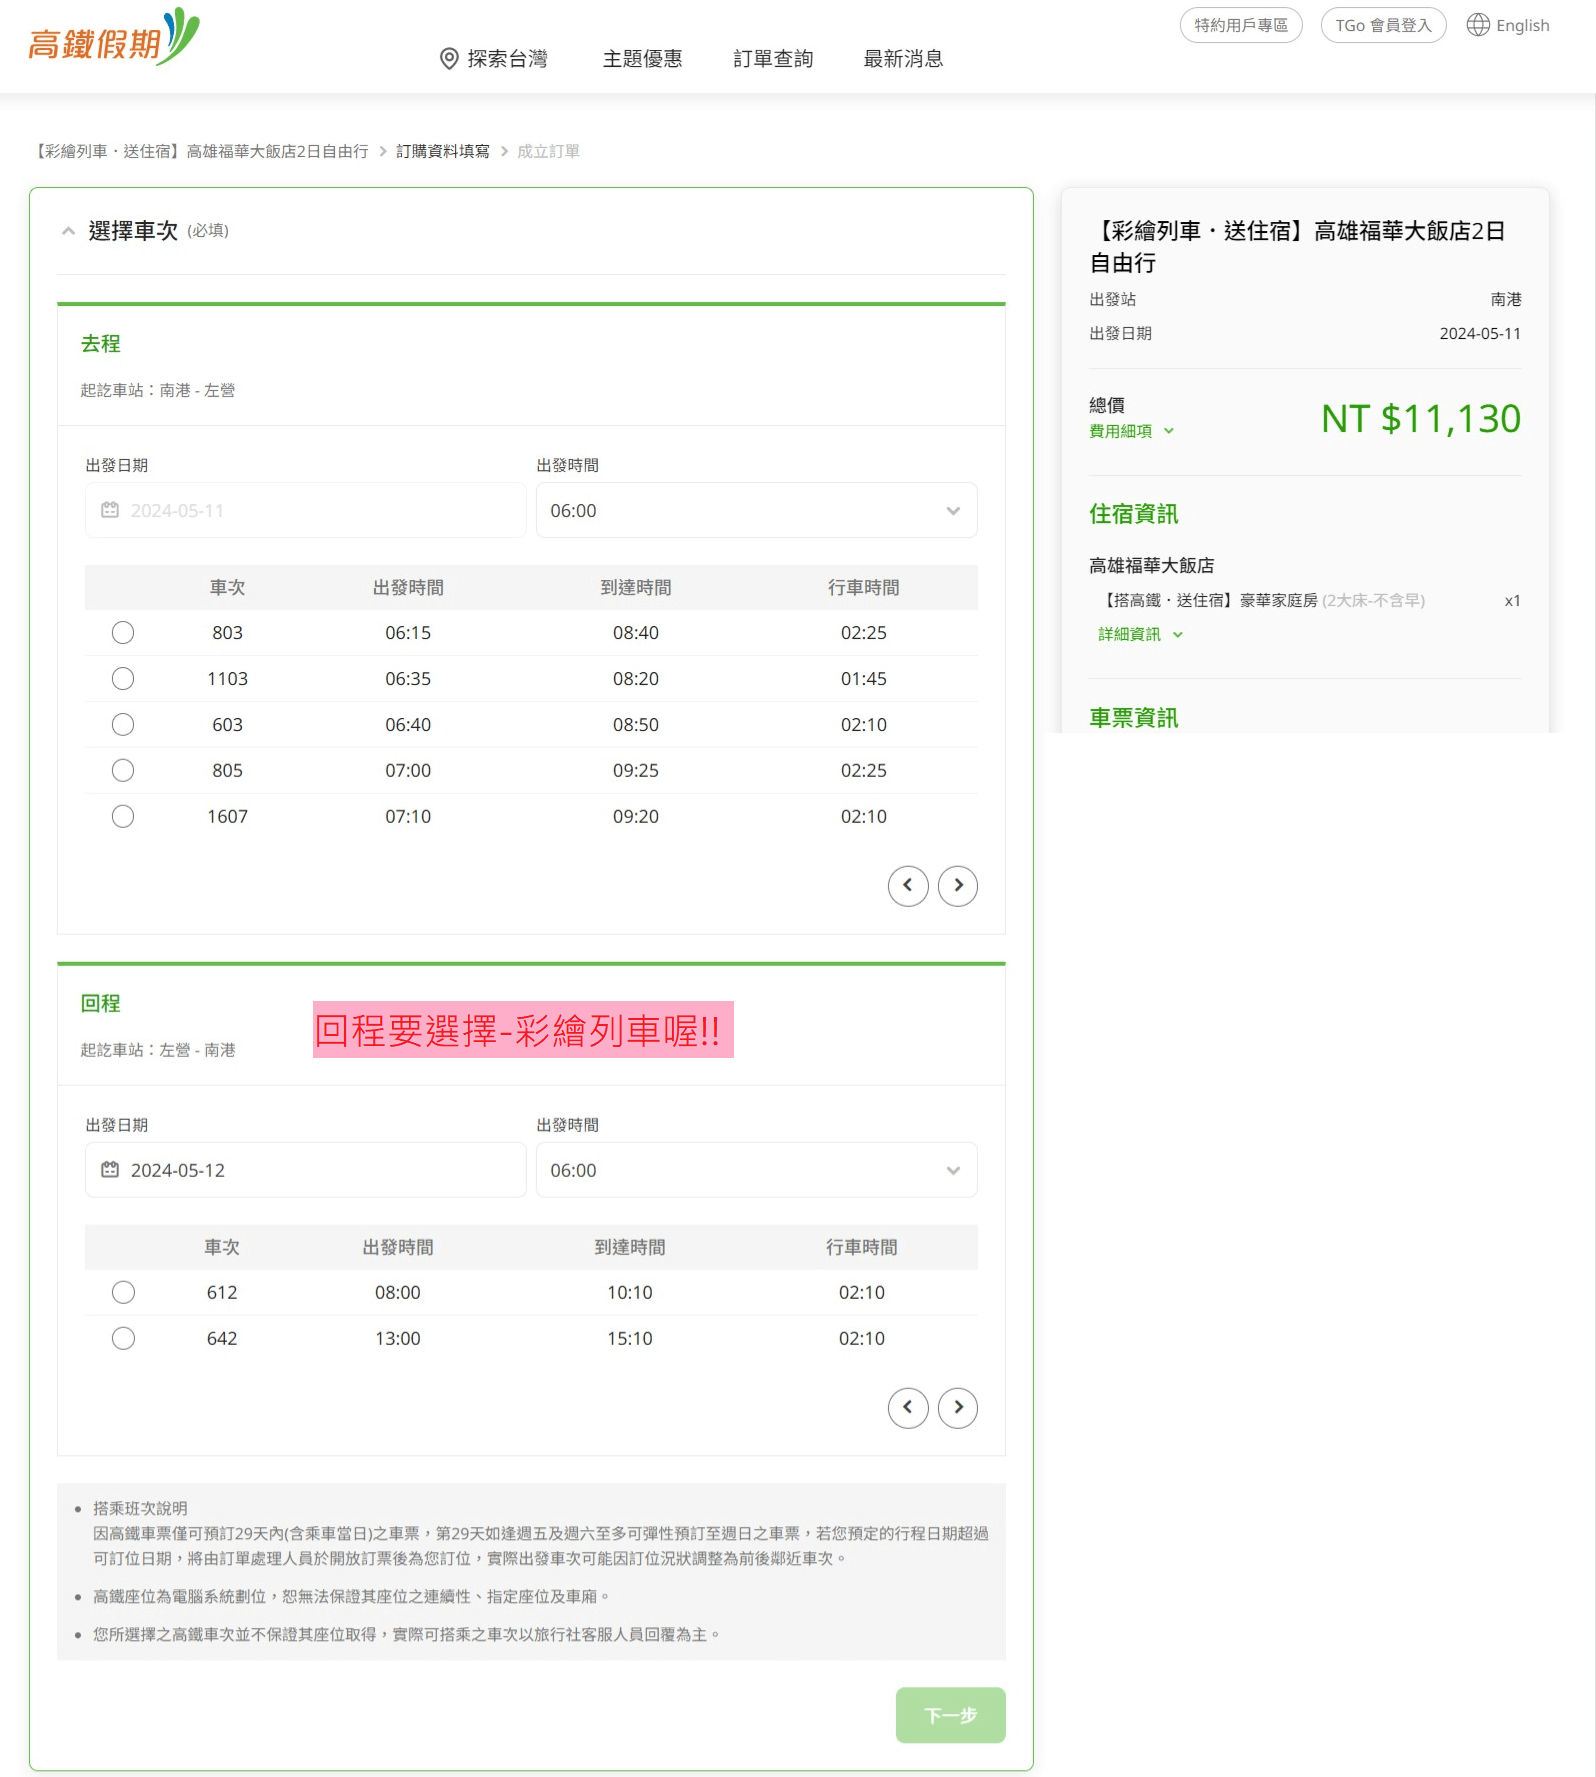
Task: Select return train 612 radio button
Action: (x=123, y=1292)
